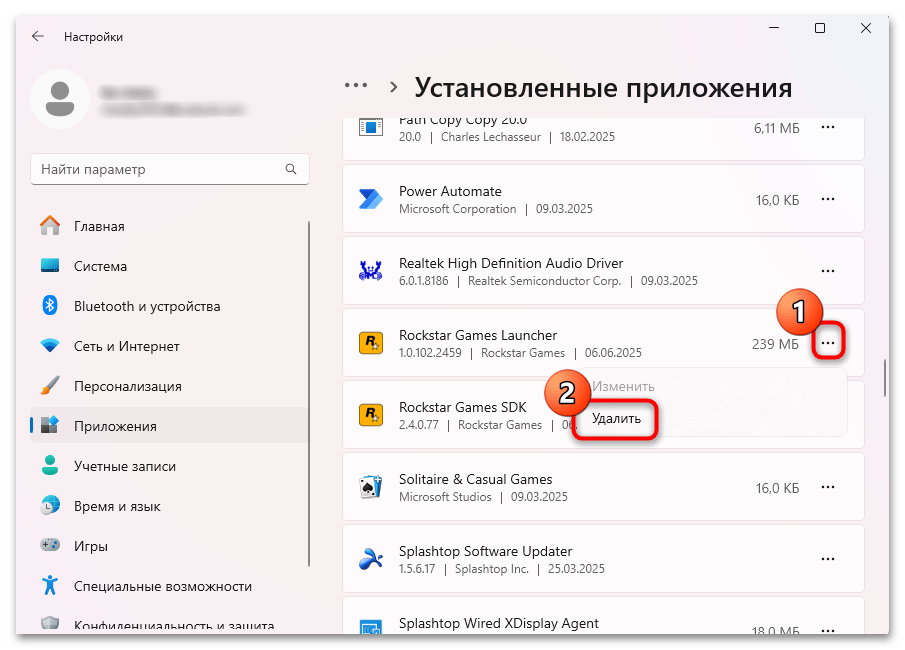Open options menu for Splashtop Software Updater

pos(828,559)
